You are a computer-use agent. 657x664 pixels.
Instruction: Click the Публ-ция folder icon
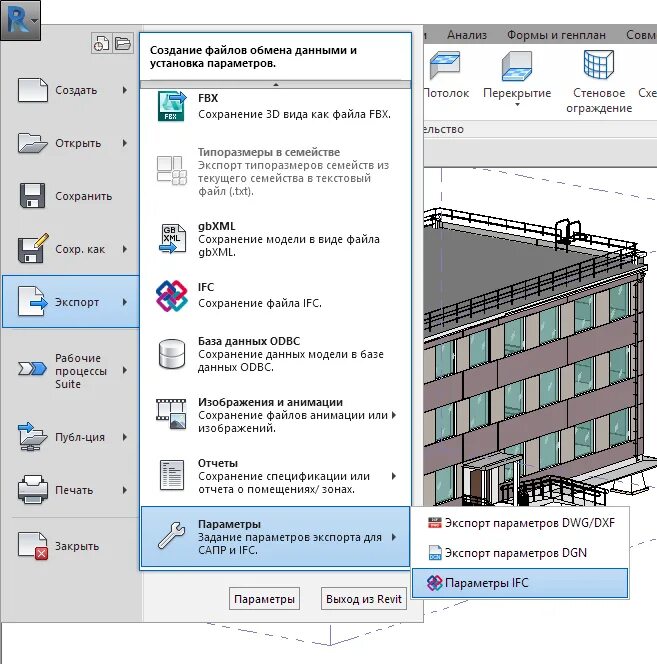tap(33, 437)
